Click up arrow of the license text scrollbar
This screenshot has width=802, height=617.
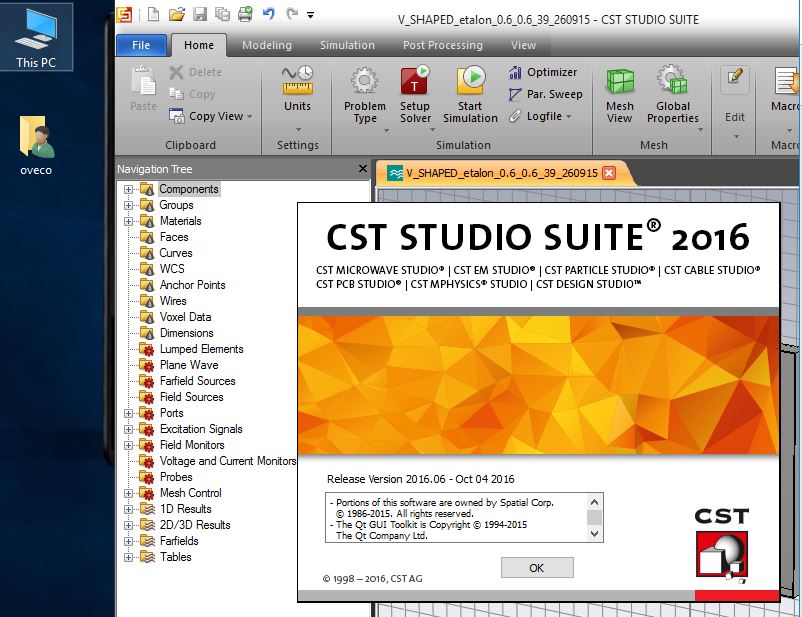point(594,502)
